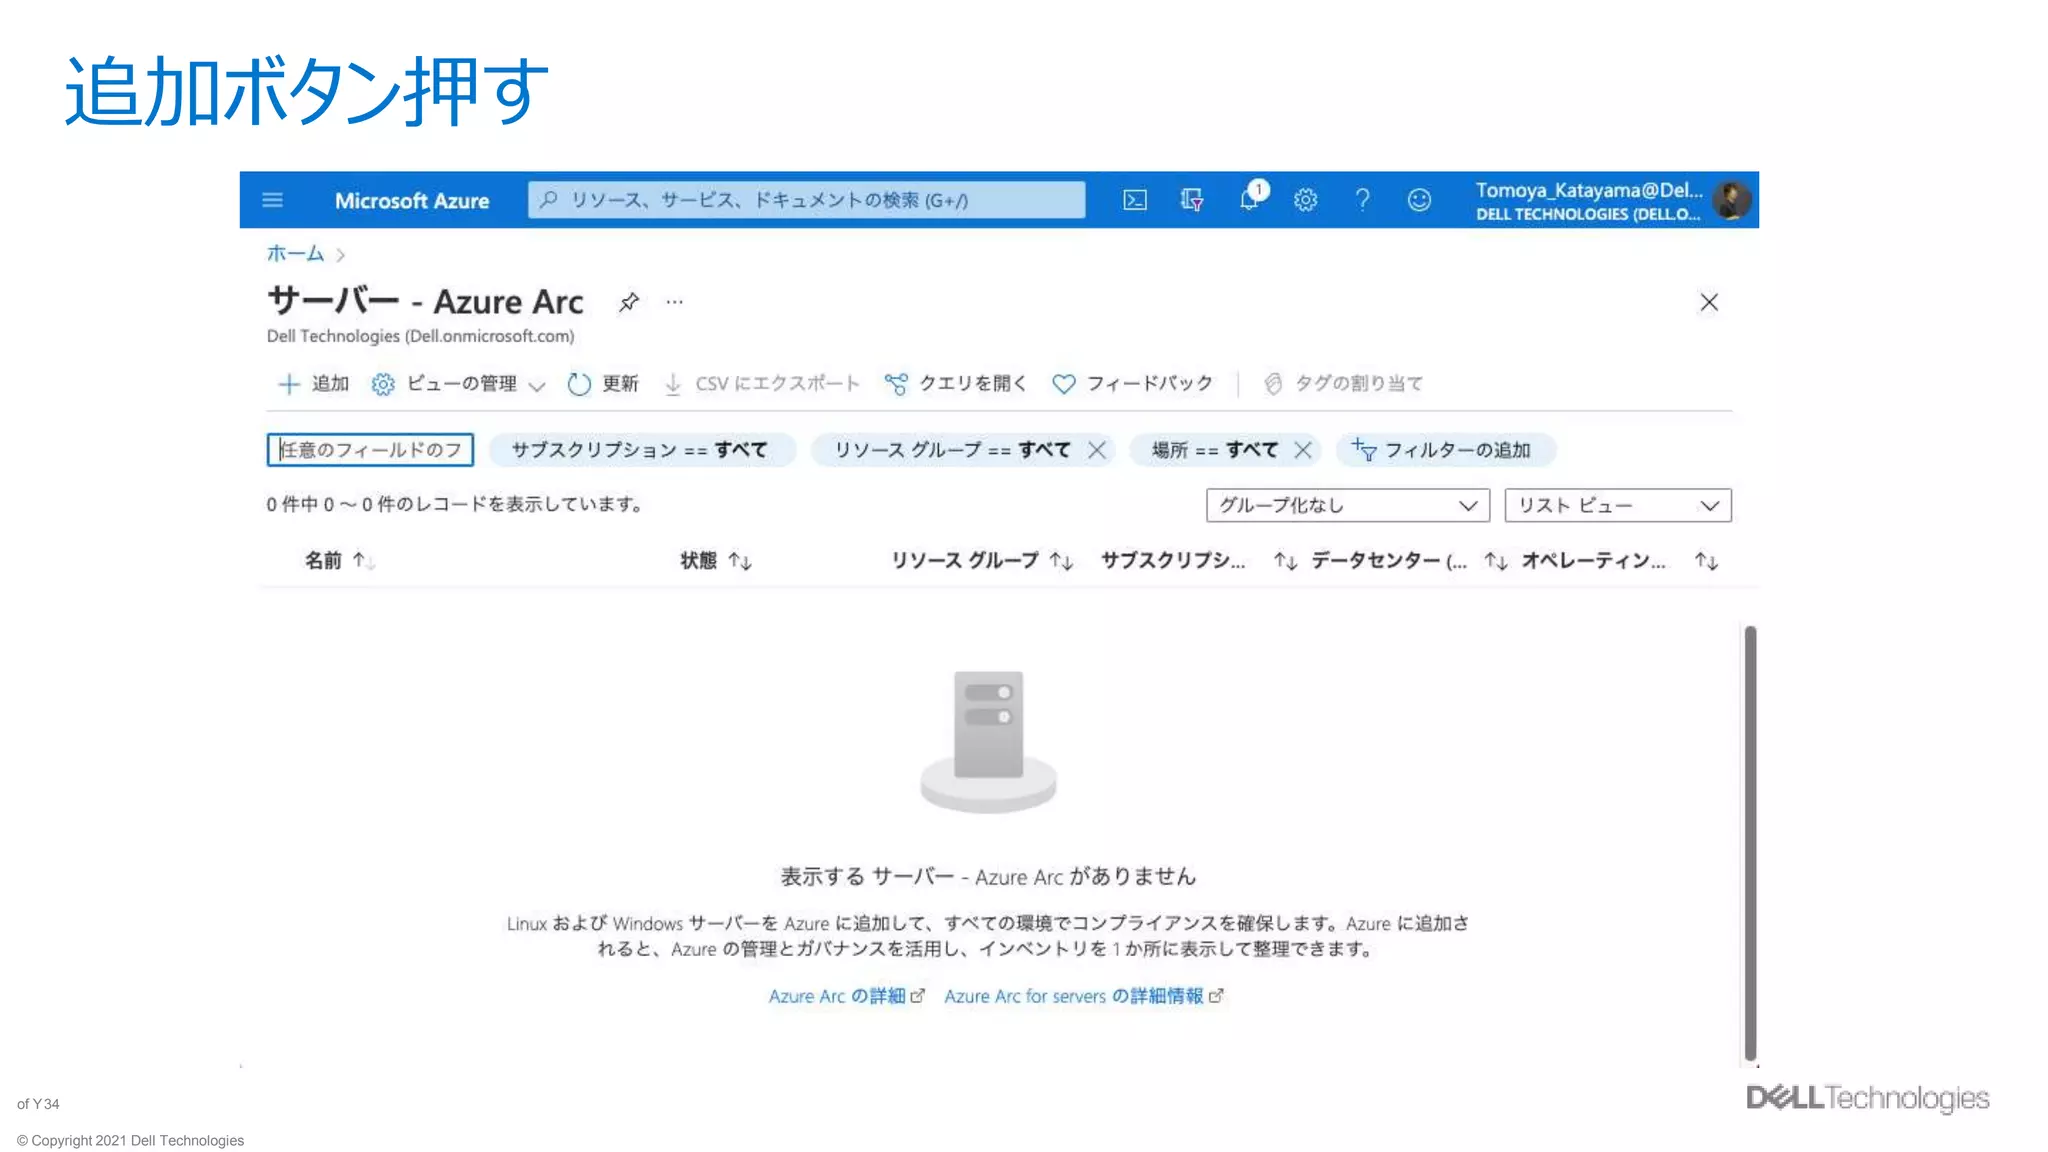The width and height of the screenshot is (2048, 1152).
Task: Open the Azure portal hamburger menu
Action: pyautogui.click(x=272, y=200)
